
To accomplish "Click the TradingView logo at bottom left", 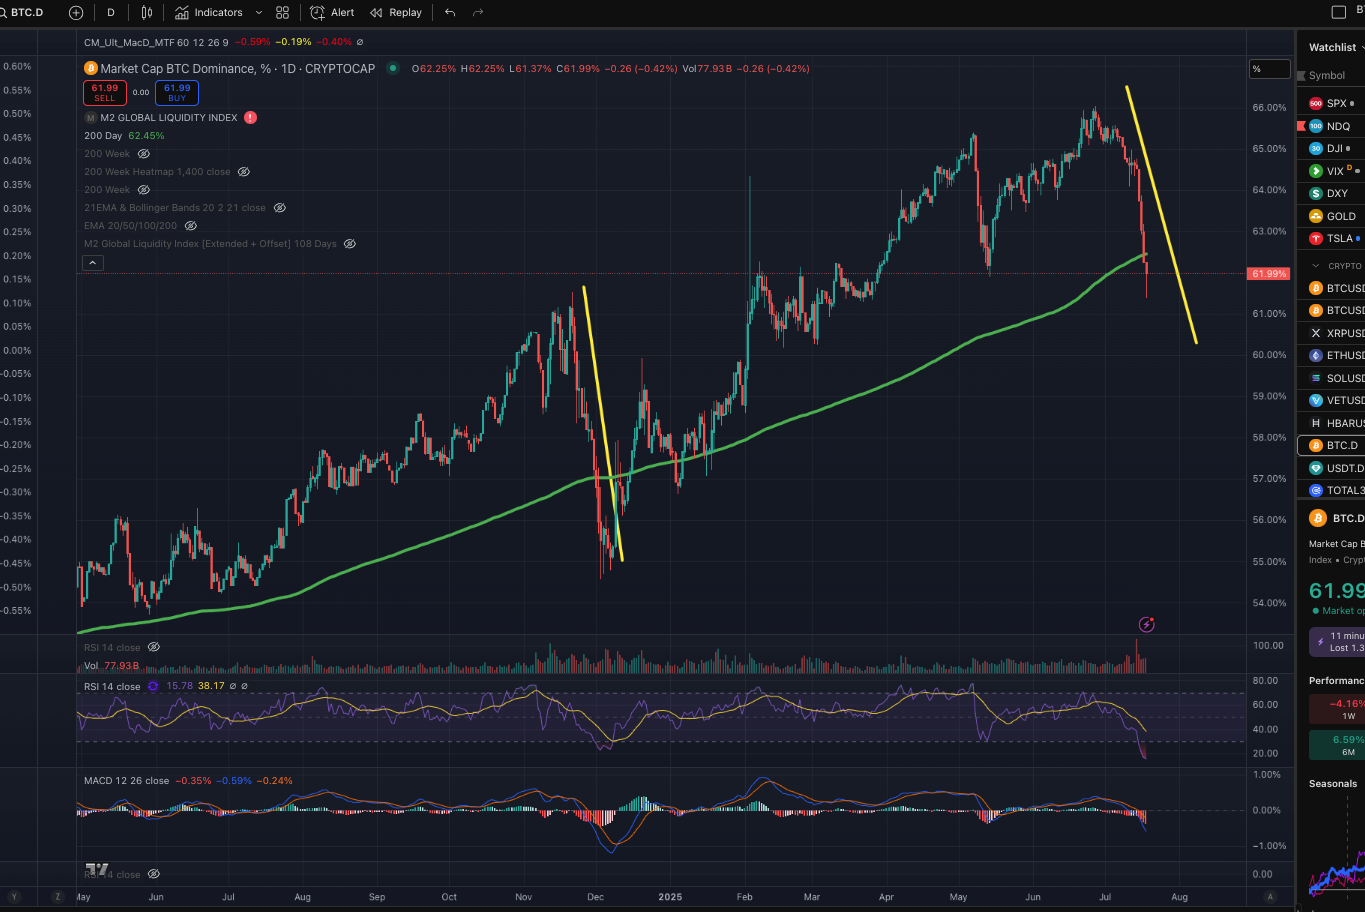I will (x=96, y=869).
